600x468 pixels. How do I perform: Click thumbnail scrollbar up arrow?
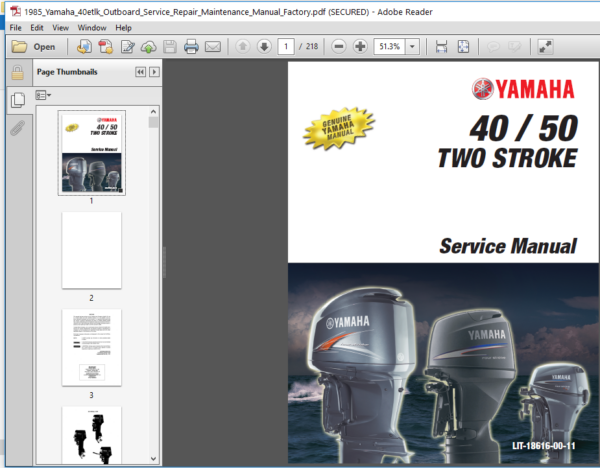click(153, 111)
